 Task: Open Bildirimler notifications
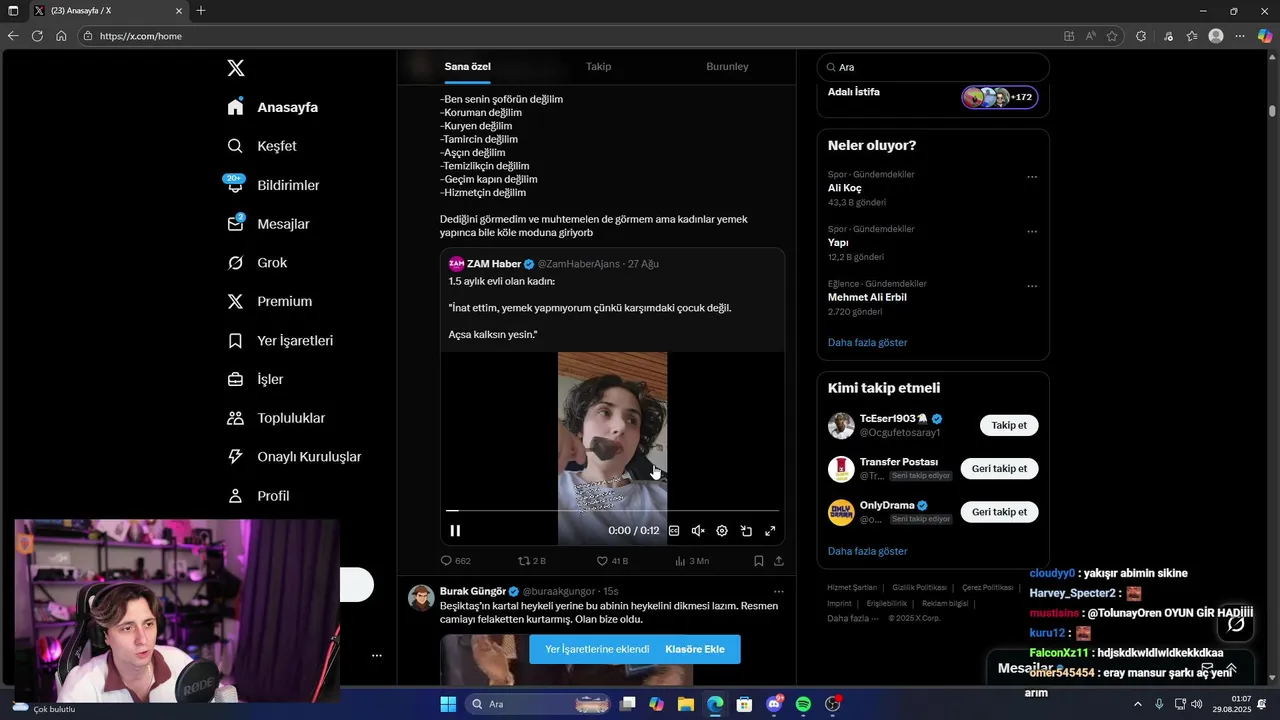coord(273,185)
